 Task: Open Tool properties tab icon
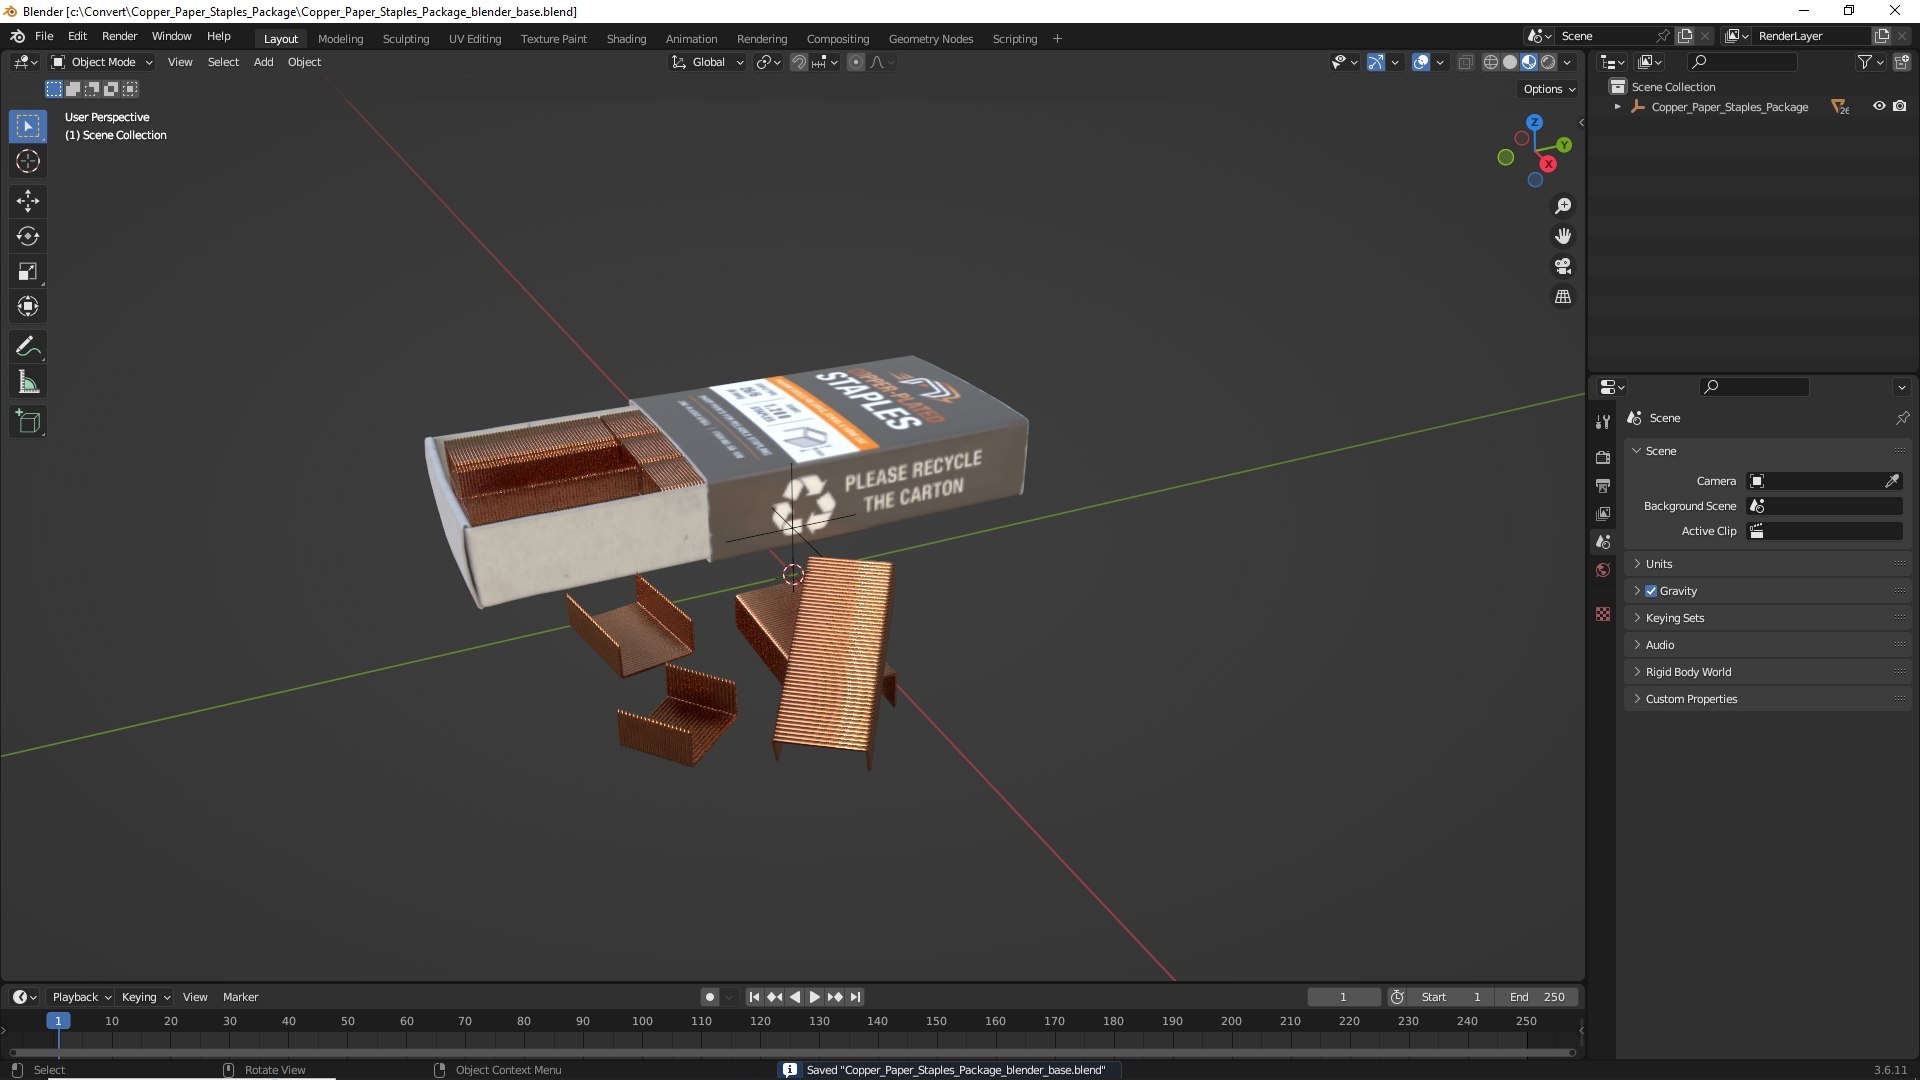coord(1603,422)
